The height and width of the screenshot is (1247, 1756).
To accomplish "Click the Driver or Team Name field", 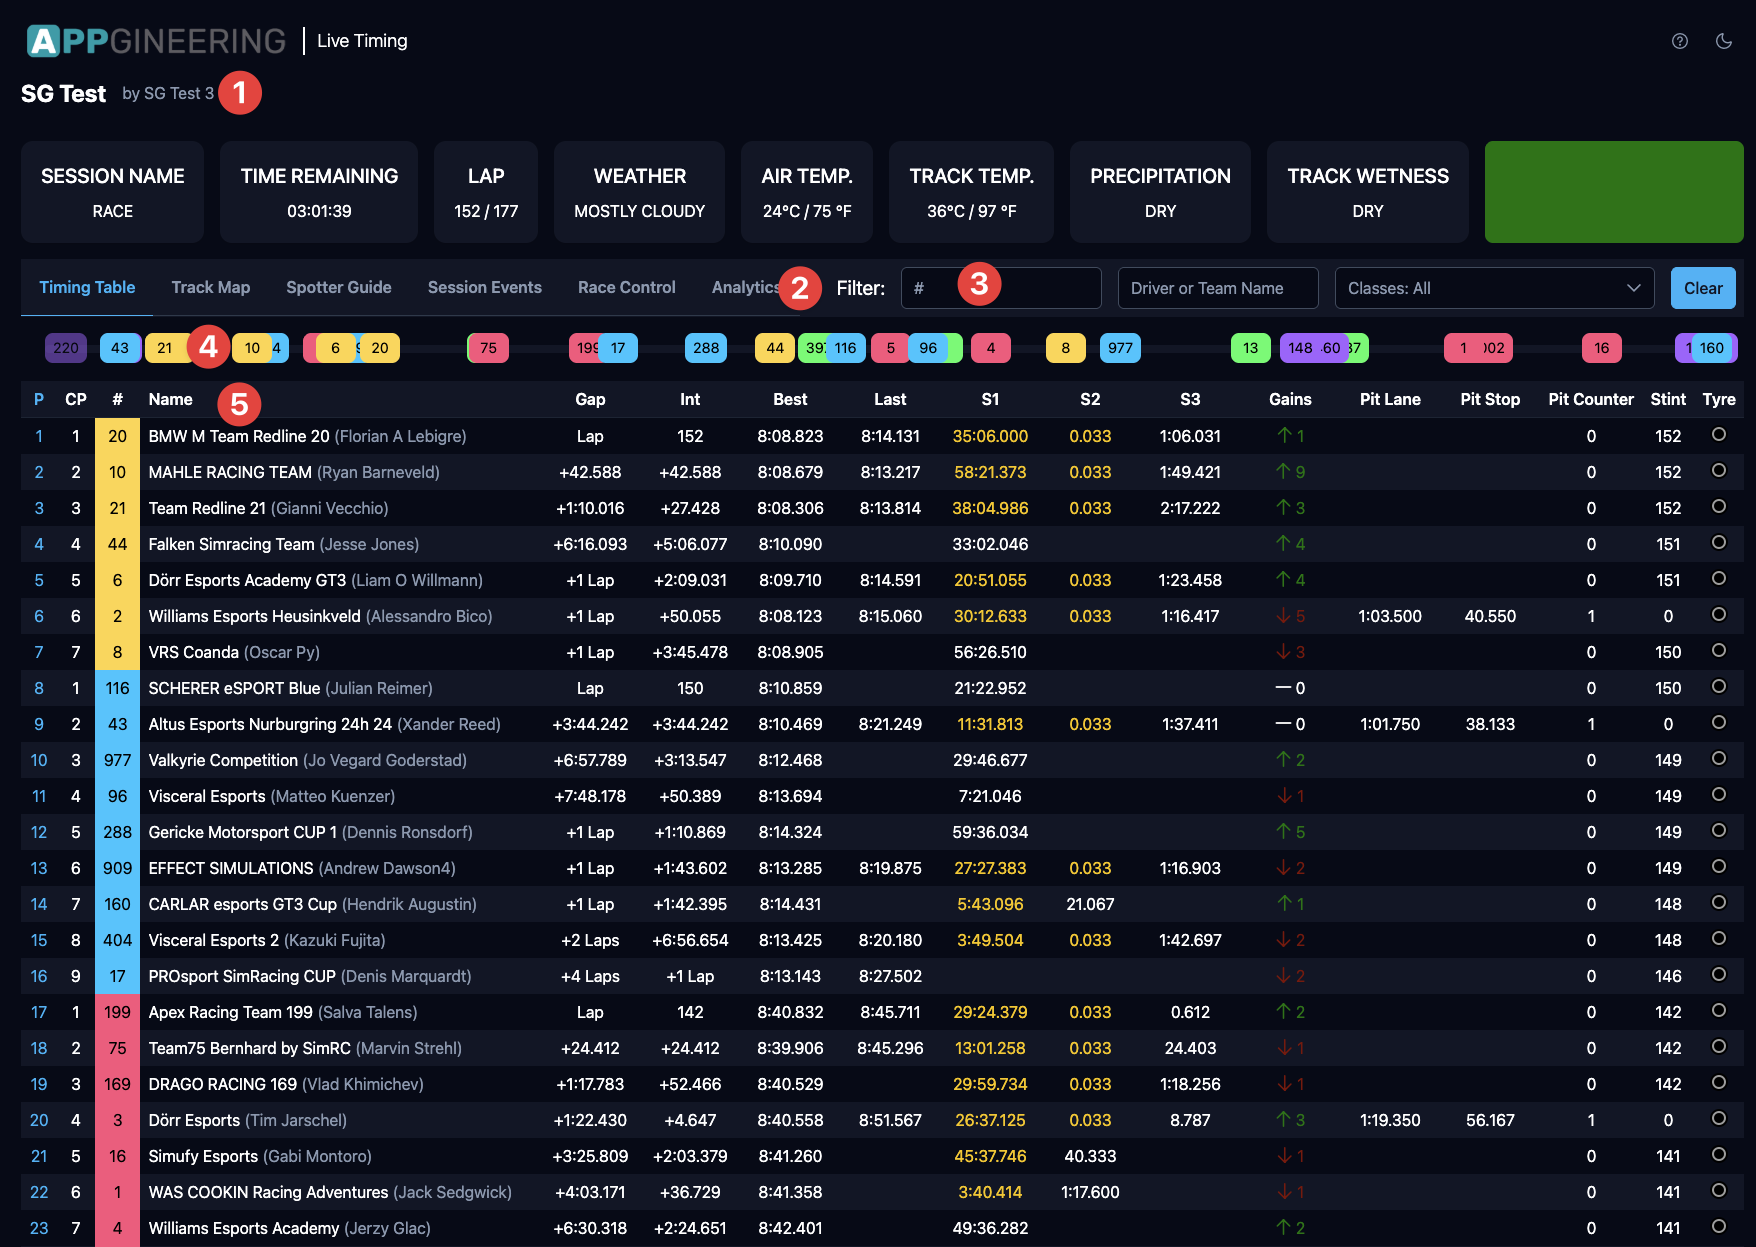I will (1217, 288).
